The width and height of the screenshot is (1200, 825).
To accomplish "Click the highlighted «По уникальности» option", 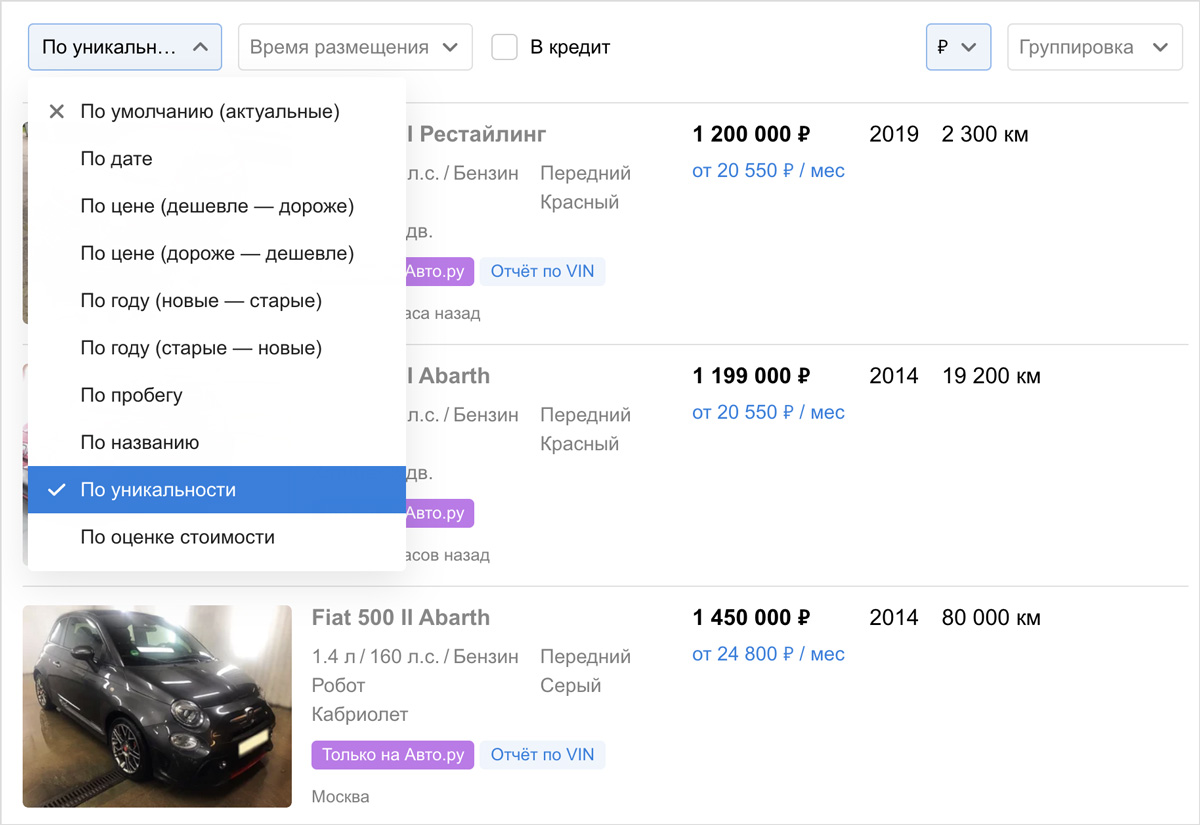I will tap(217, 490).
